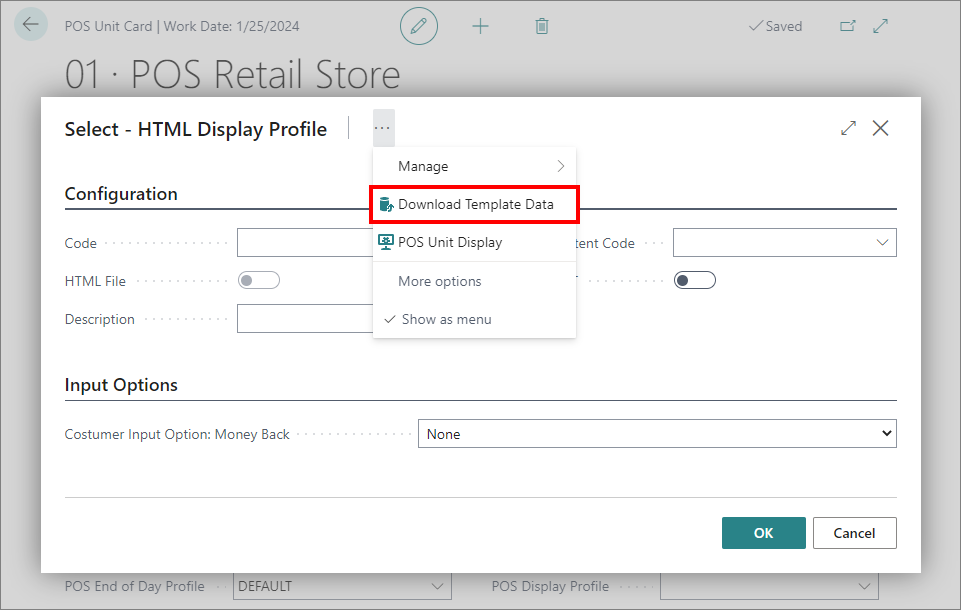Click the Description input field
Viewport: 961px width, 610px height.
[x=305, y=319]
